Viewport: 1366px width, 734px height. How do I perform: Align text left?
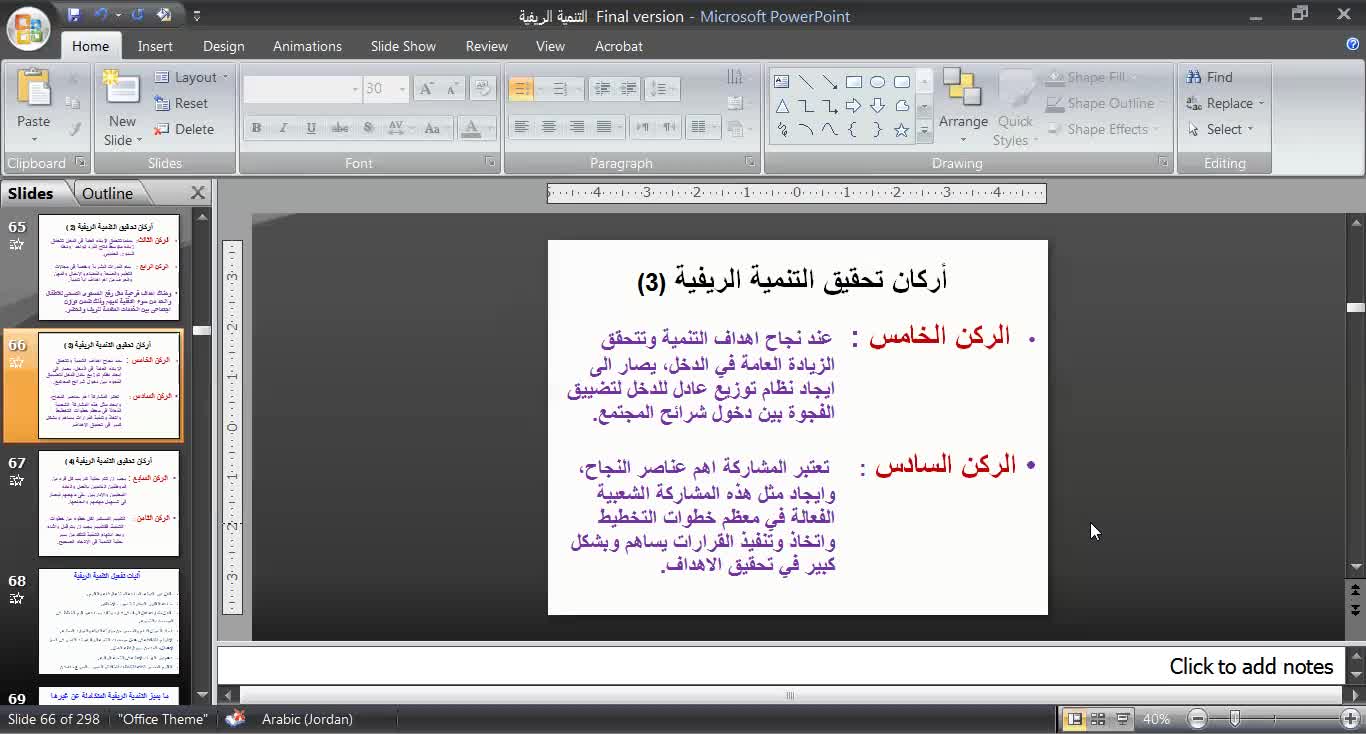pyautogui.click(x=521, y=127)
